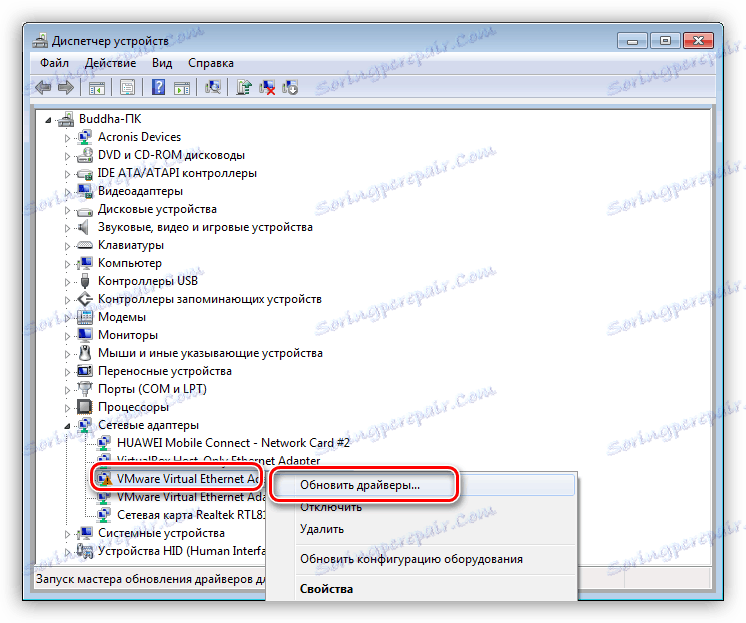Image resolution: width=746 pixels, height=623 pixels.
Task: Expand the Мониторы node
Action: [x=67, y=336]
